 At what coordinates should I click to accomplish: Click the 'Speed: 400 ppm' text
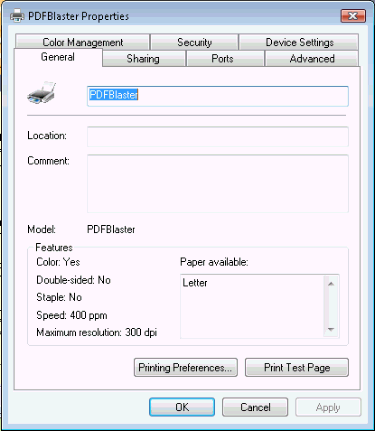pyautogui.click(x=72, y=315)
